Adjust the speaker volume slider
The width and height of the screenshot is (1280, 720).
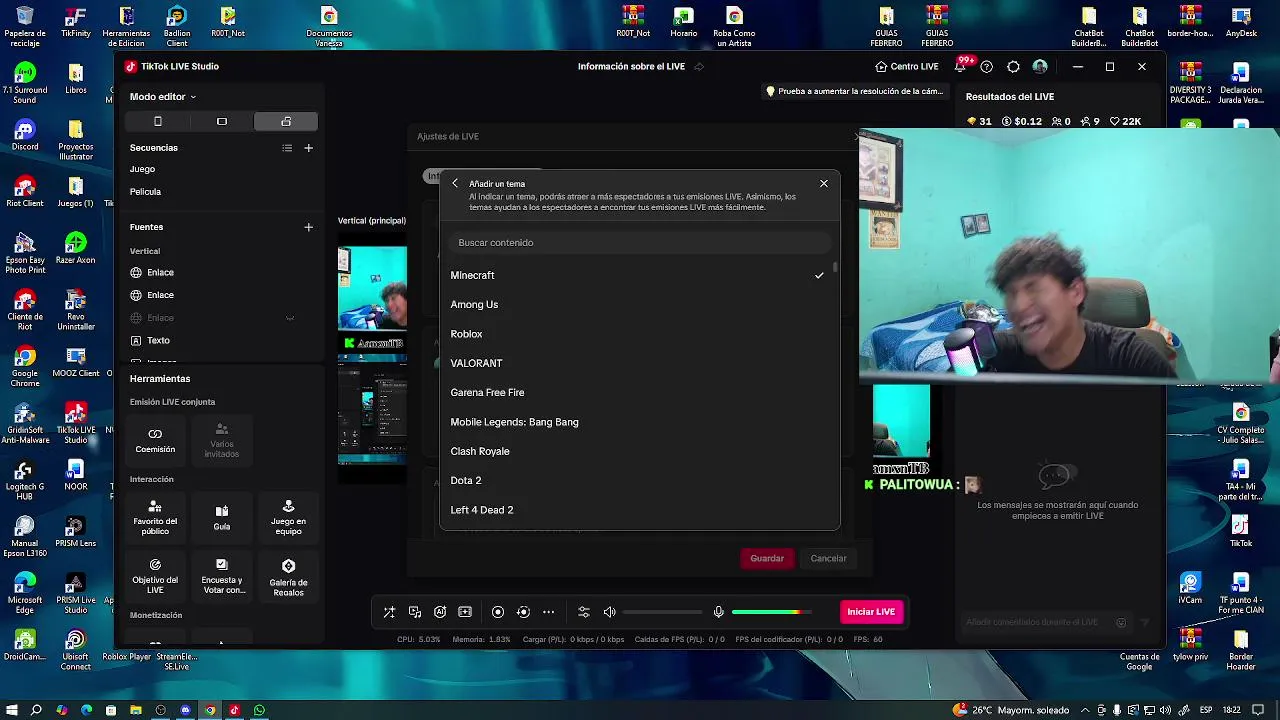pos(662,612)
